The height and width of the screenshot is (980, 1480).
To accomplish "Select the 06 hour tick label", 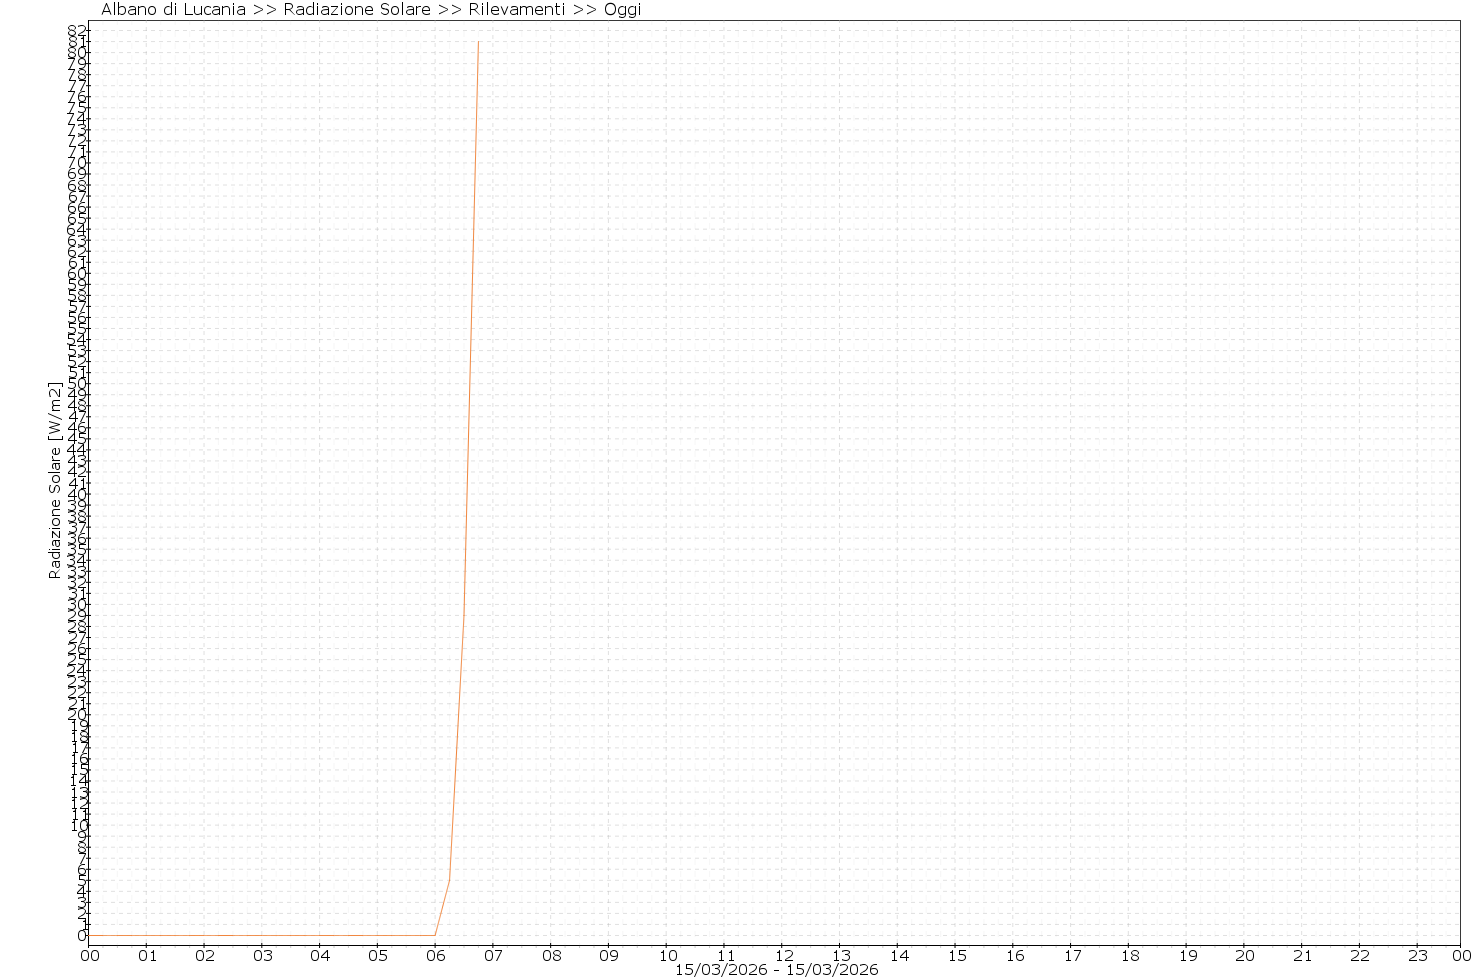I will pyautogui.click(x=435, y=955).
